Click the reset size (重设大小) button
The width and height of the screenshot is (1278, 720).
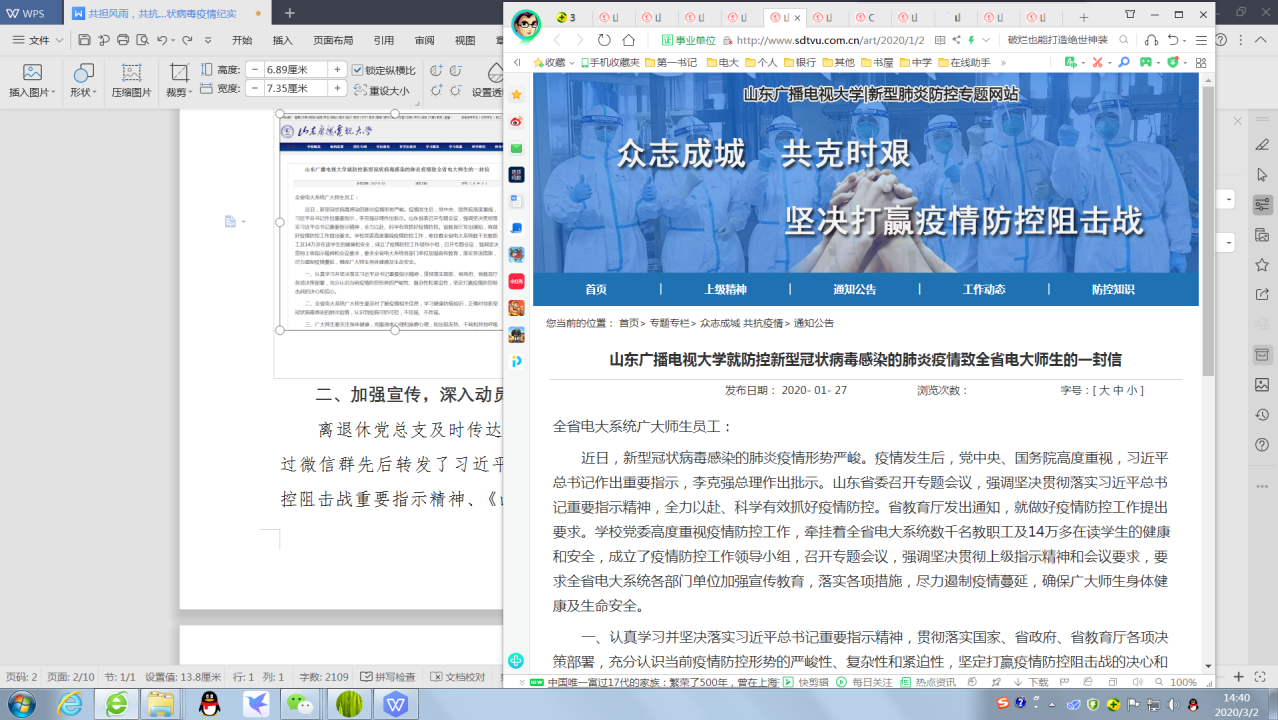(381, 90)
